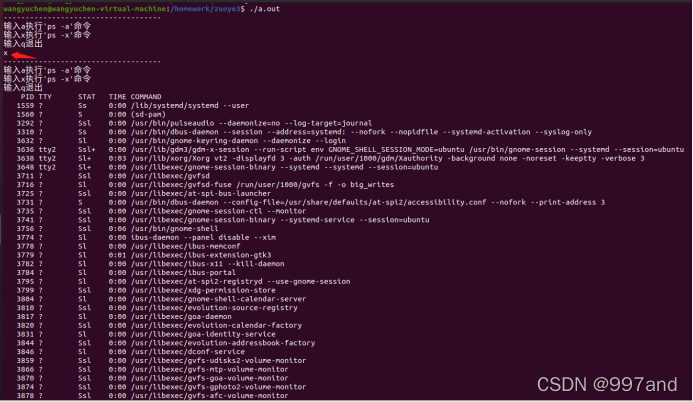Select the ibus-memconf process line
Image resolution: width=693 pixels, height=402 pixels.
tap(128, 247)
